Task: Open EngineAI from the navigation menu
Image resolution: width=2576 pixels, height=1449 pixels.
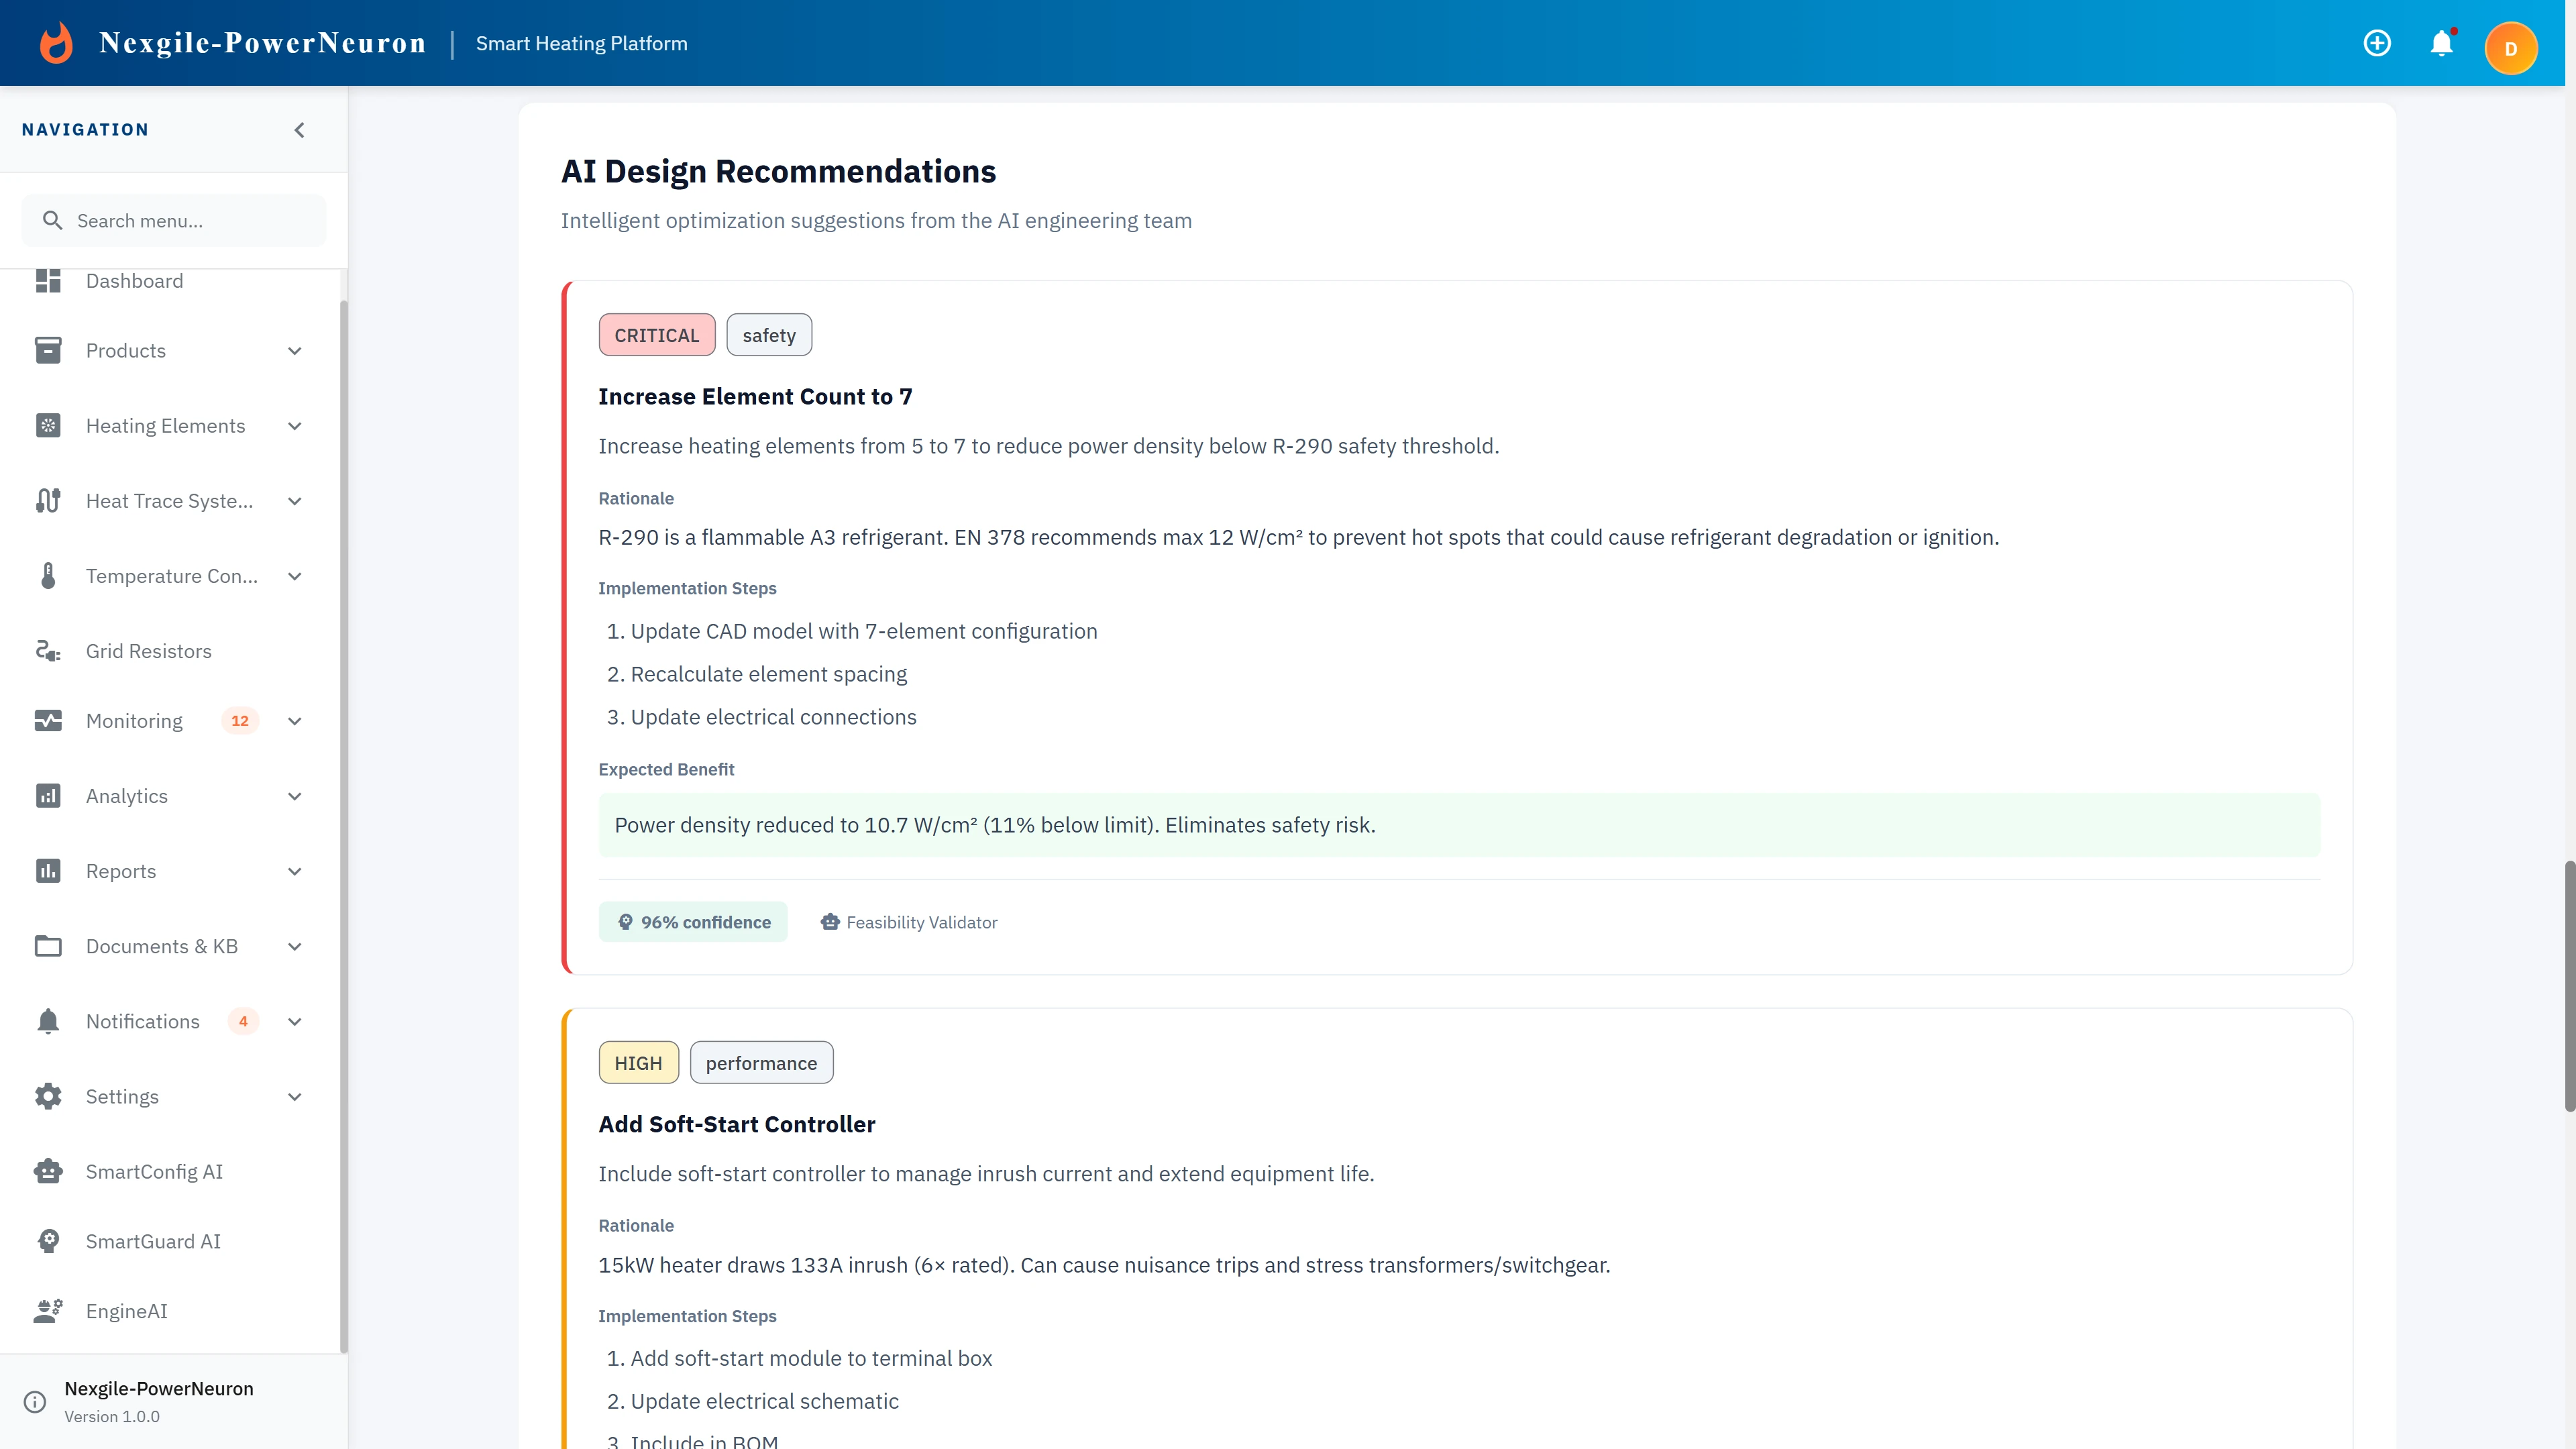Action: [x=126, y=1311]
